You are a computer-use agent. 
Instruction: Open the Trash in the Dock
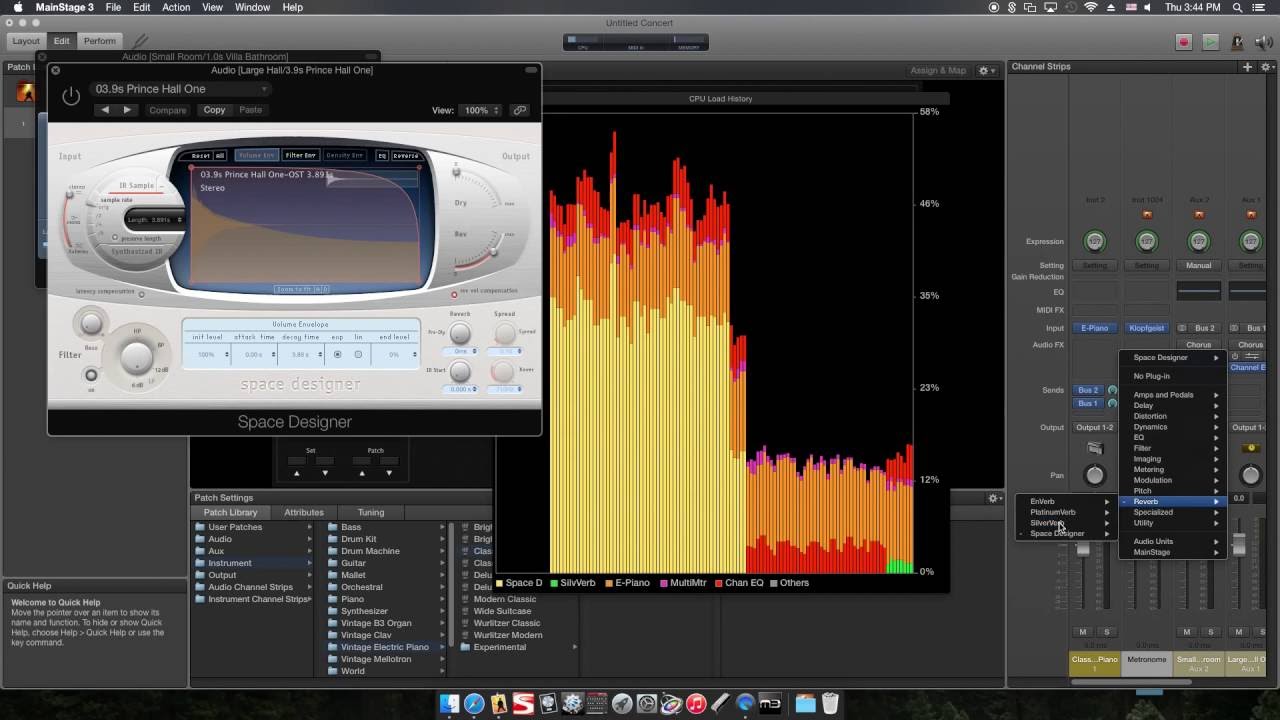(x=830, y=703)
